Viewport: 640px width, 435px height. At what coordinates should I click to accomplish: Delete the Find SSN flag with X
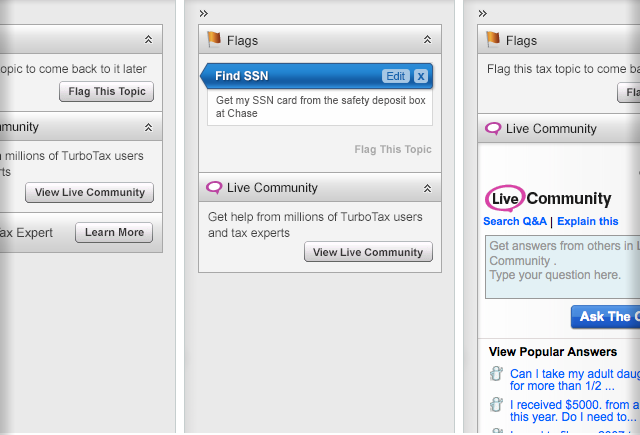421,76
